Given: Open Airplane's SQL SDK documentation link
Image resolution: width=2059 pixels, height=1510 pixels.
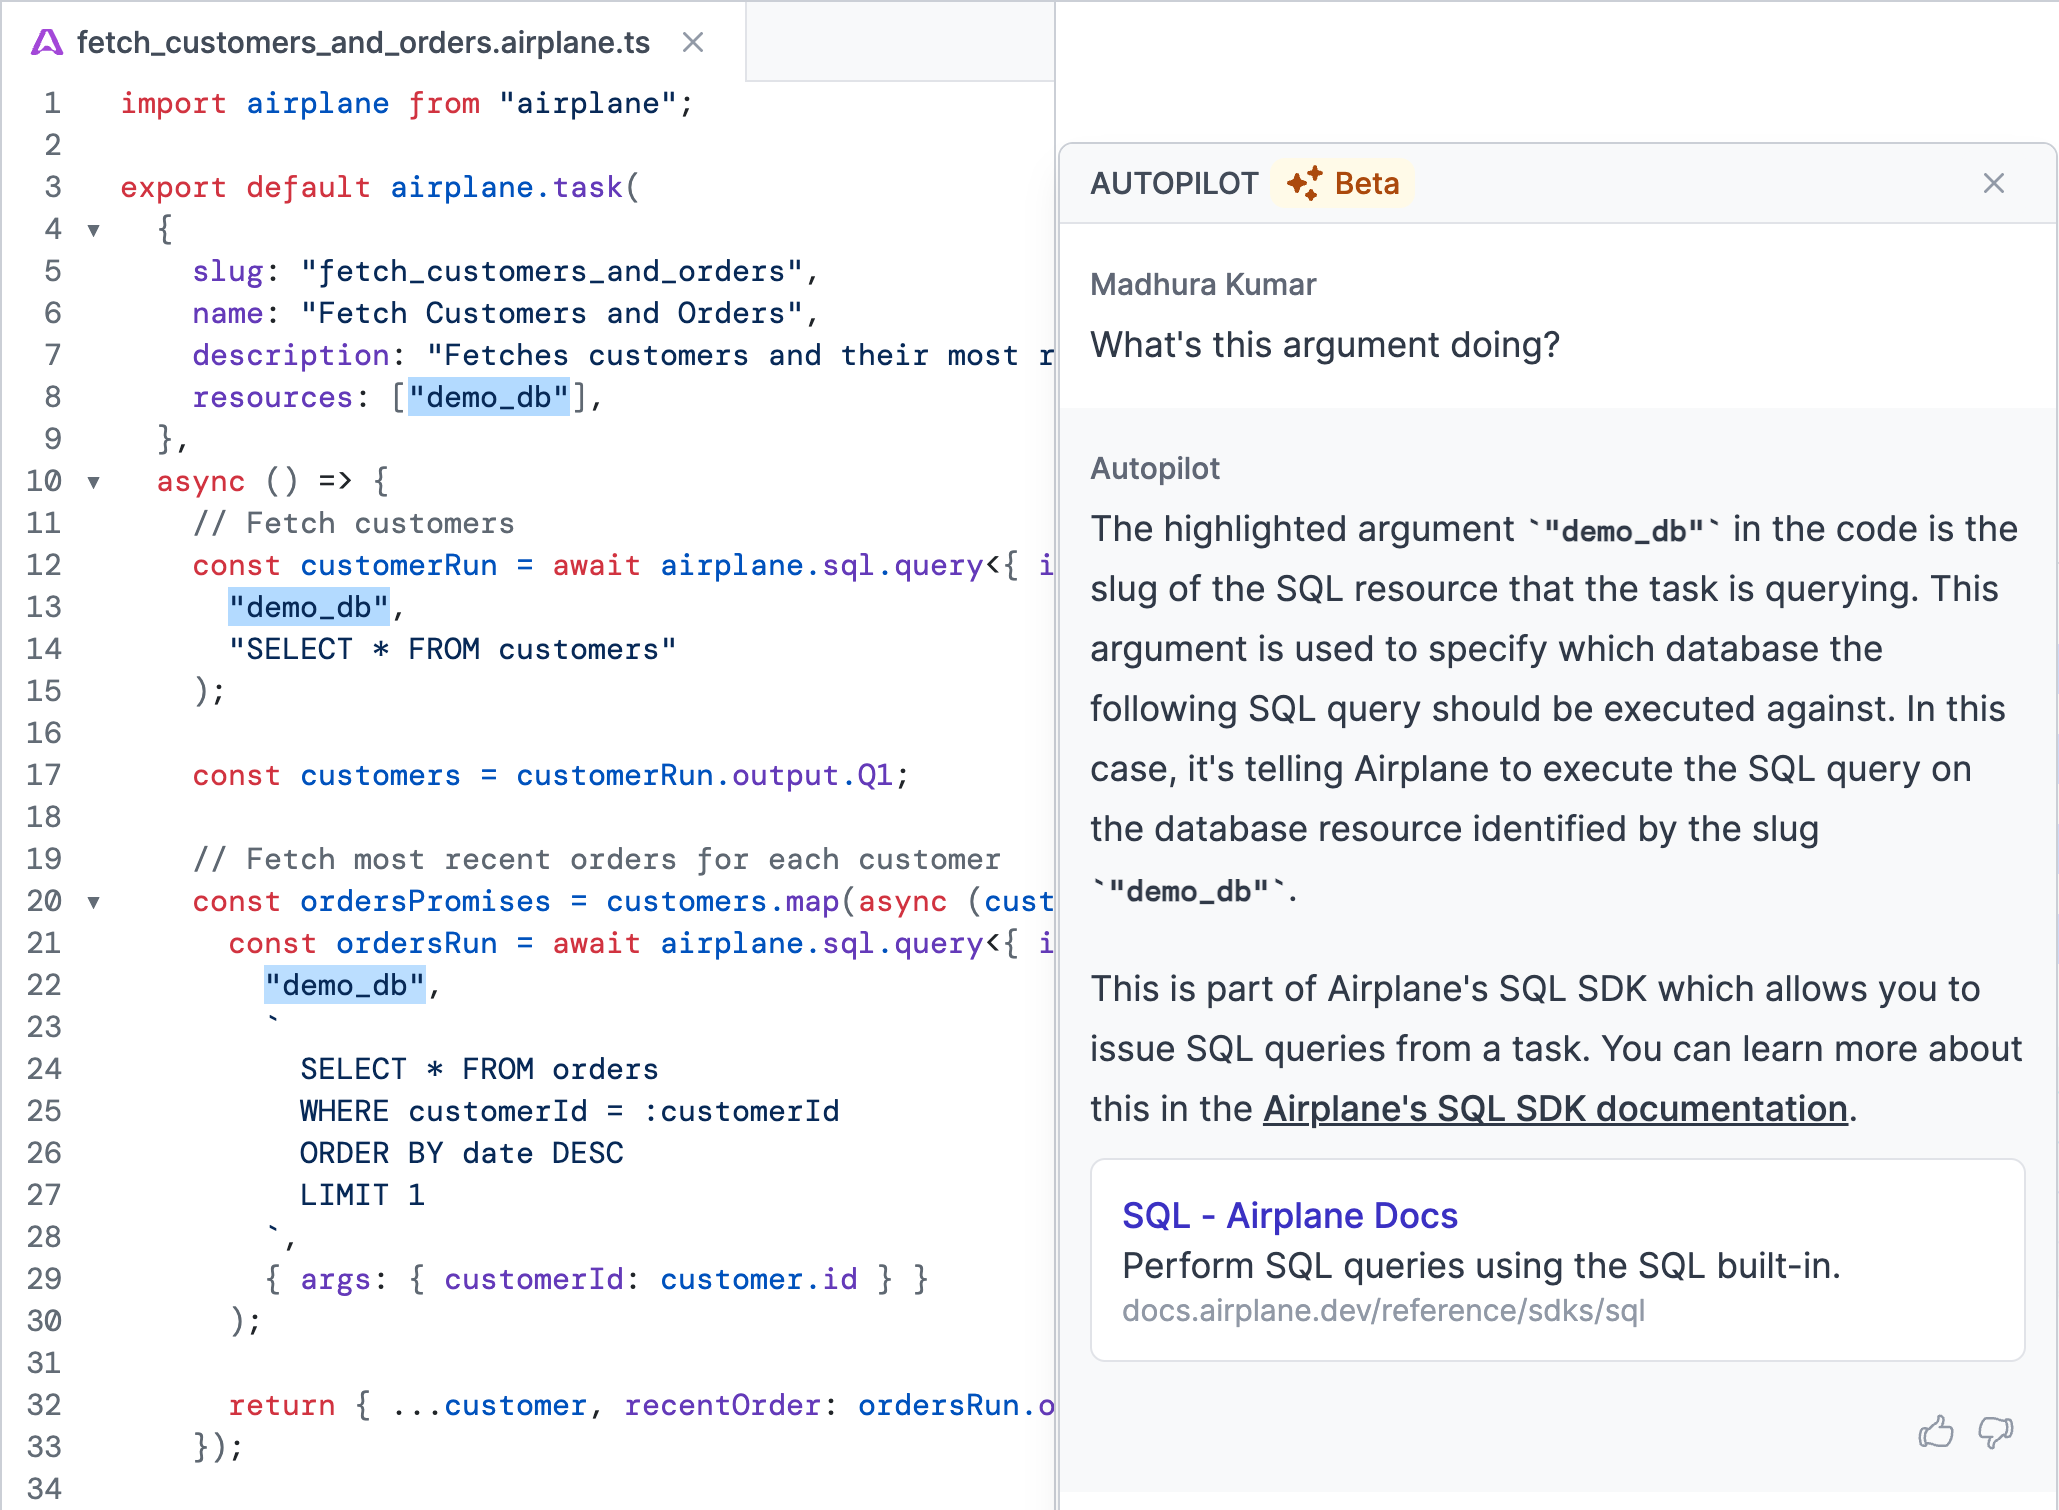Looking at the screenshot, I should pos(1555,1108).
